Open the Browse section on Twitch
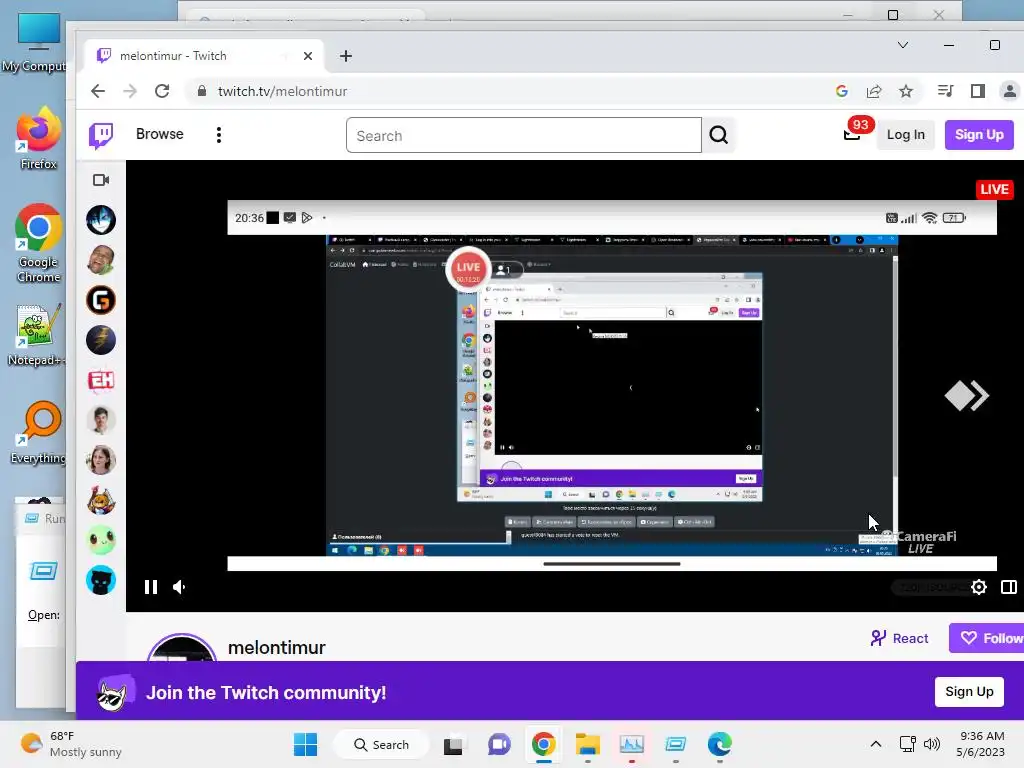Viewport: 1024px width, 768px height. point(159,134)
